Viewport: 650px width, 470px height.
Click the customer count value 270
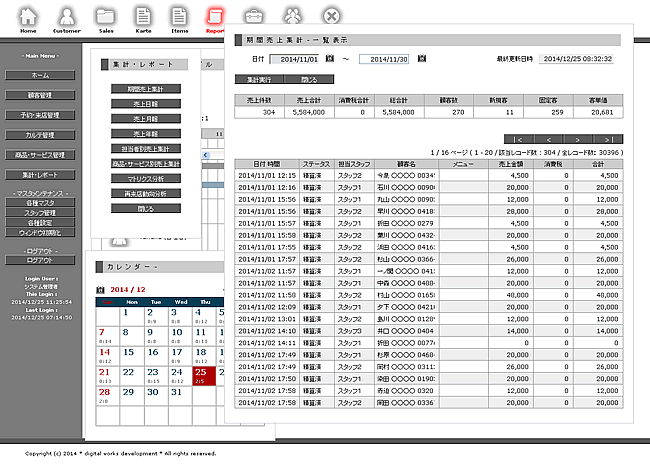coord(449,112)
